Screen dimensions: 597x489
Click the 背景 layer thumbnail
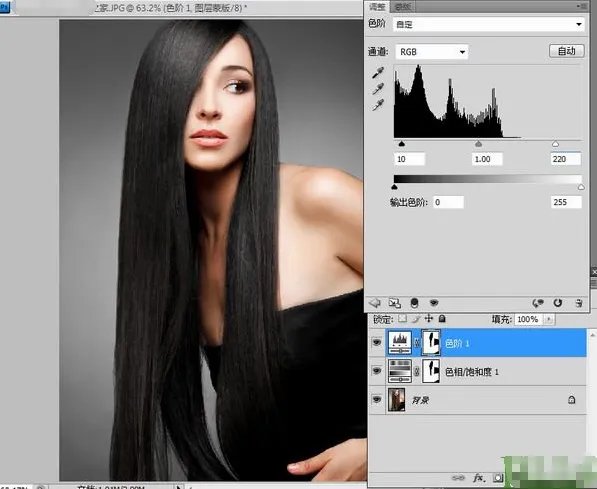[396, 400]
